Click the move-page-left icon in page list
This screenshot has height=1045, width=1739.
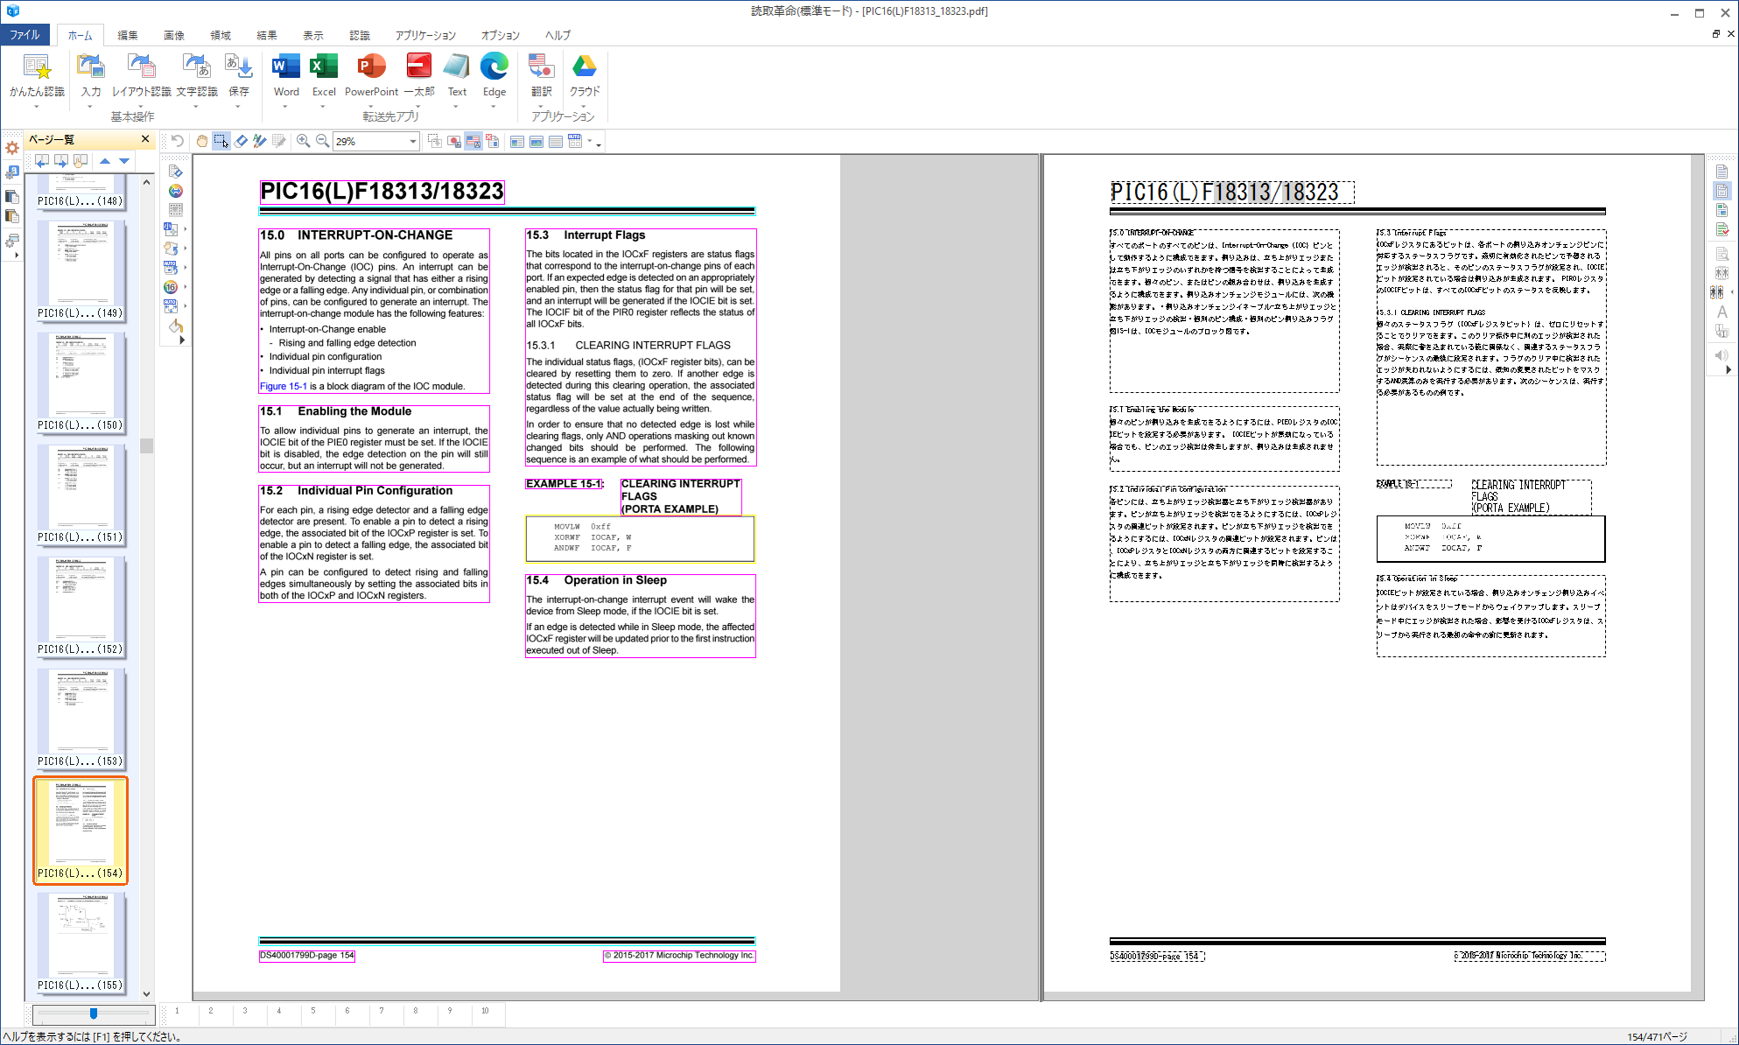pos(42,160)
